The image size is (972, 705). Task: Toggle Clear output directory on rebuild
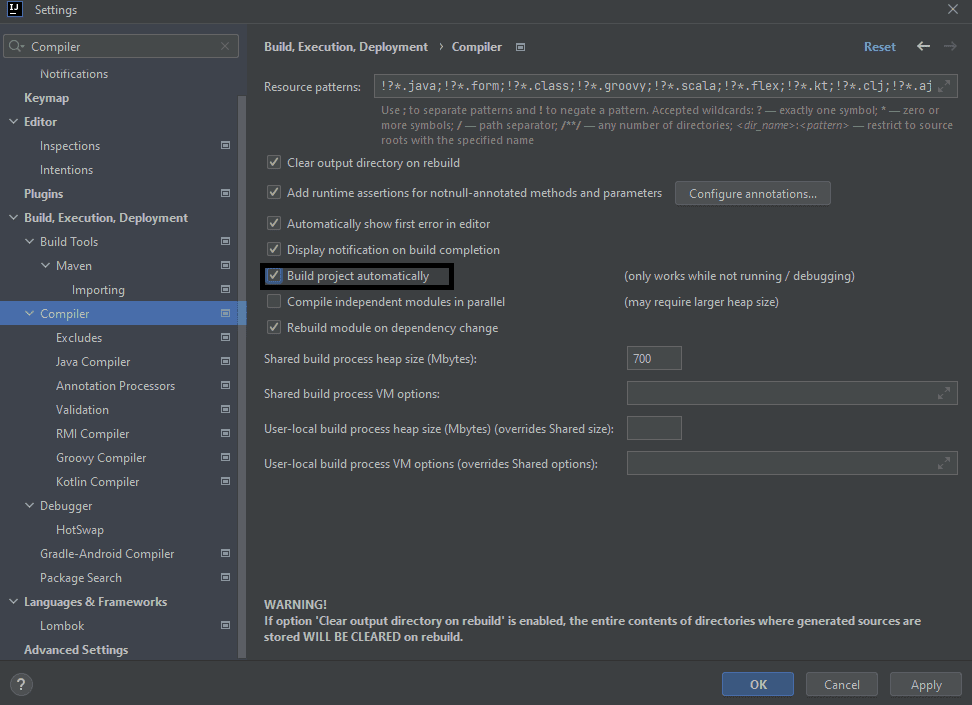(274, 162)
